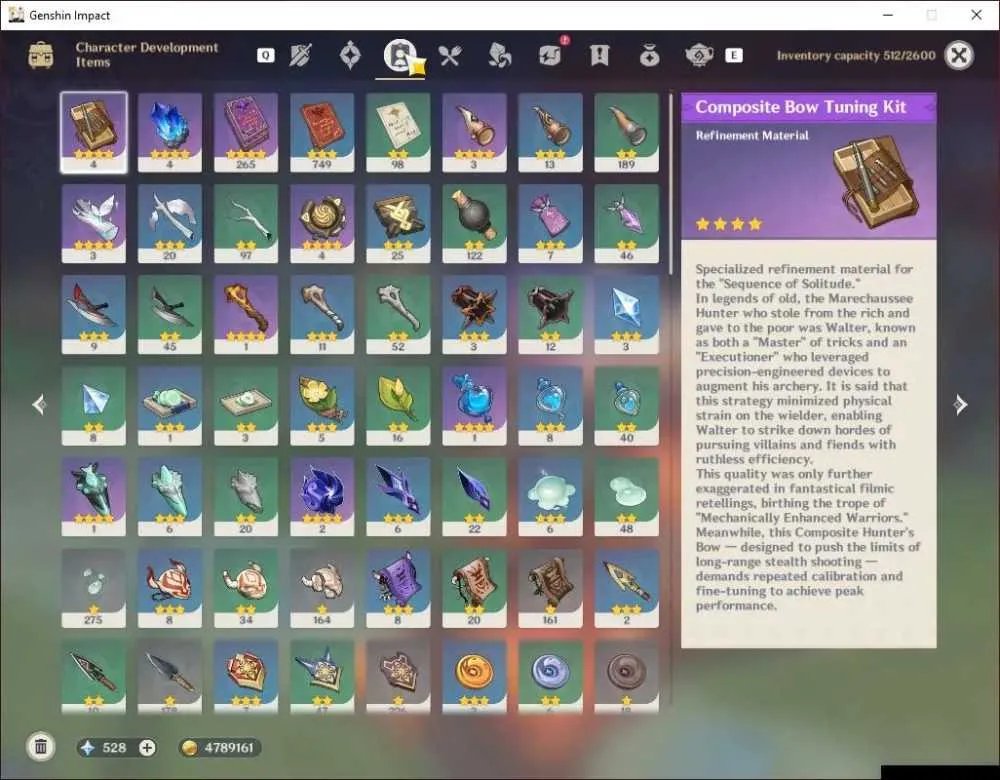Screen dimensions: 1000x780
Task: Open the Artifacts inventory tab
Action: (x=350, y=56)
